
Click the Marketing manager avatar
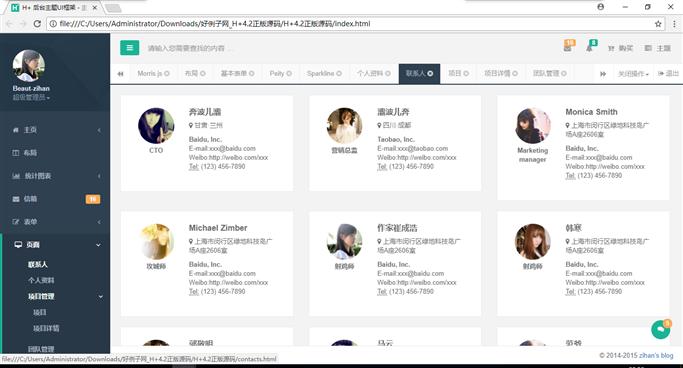[533, 125]
